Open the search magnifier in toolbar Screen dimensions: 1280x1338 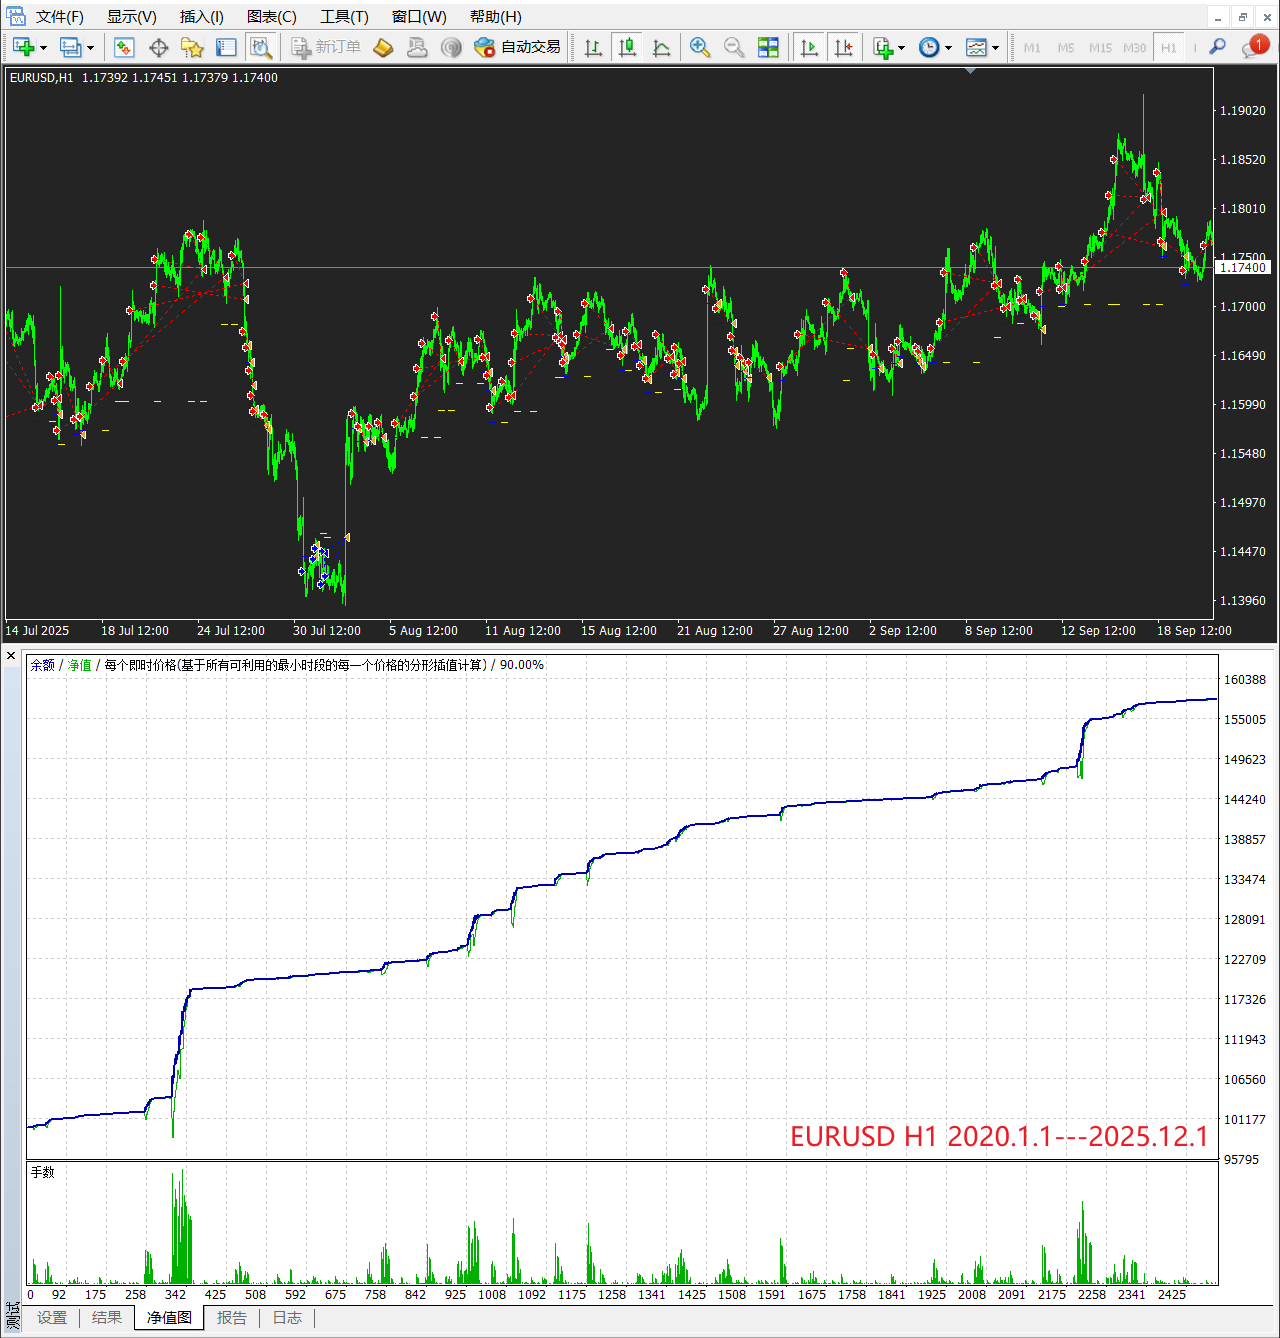[1217, 47]
